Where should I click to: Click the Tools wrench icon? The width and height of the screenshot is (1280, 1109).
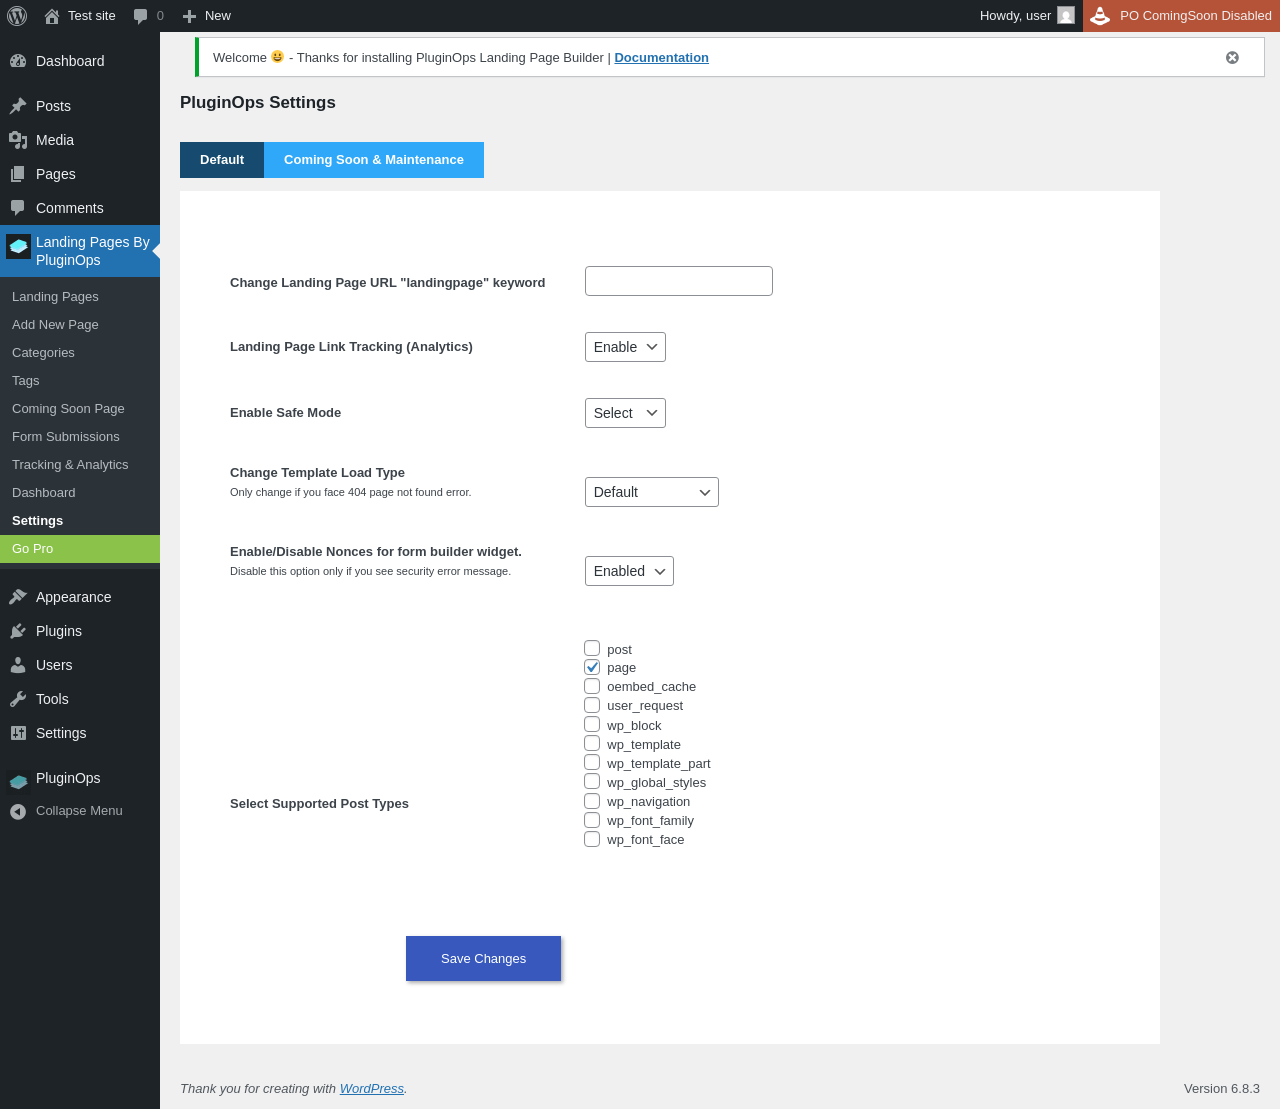pos(18,699)
